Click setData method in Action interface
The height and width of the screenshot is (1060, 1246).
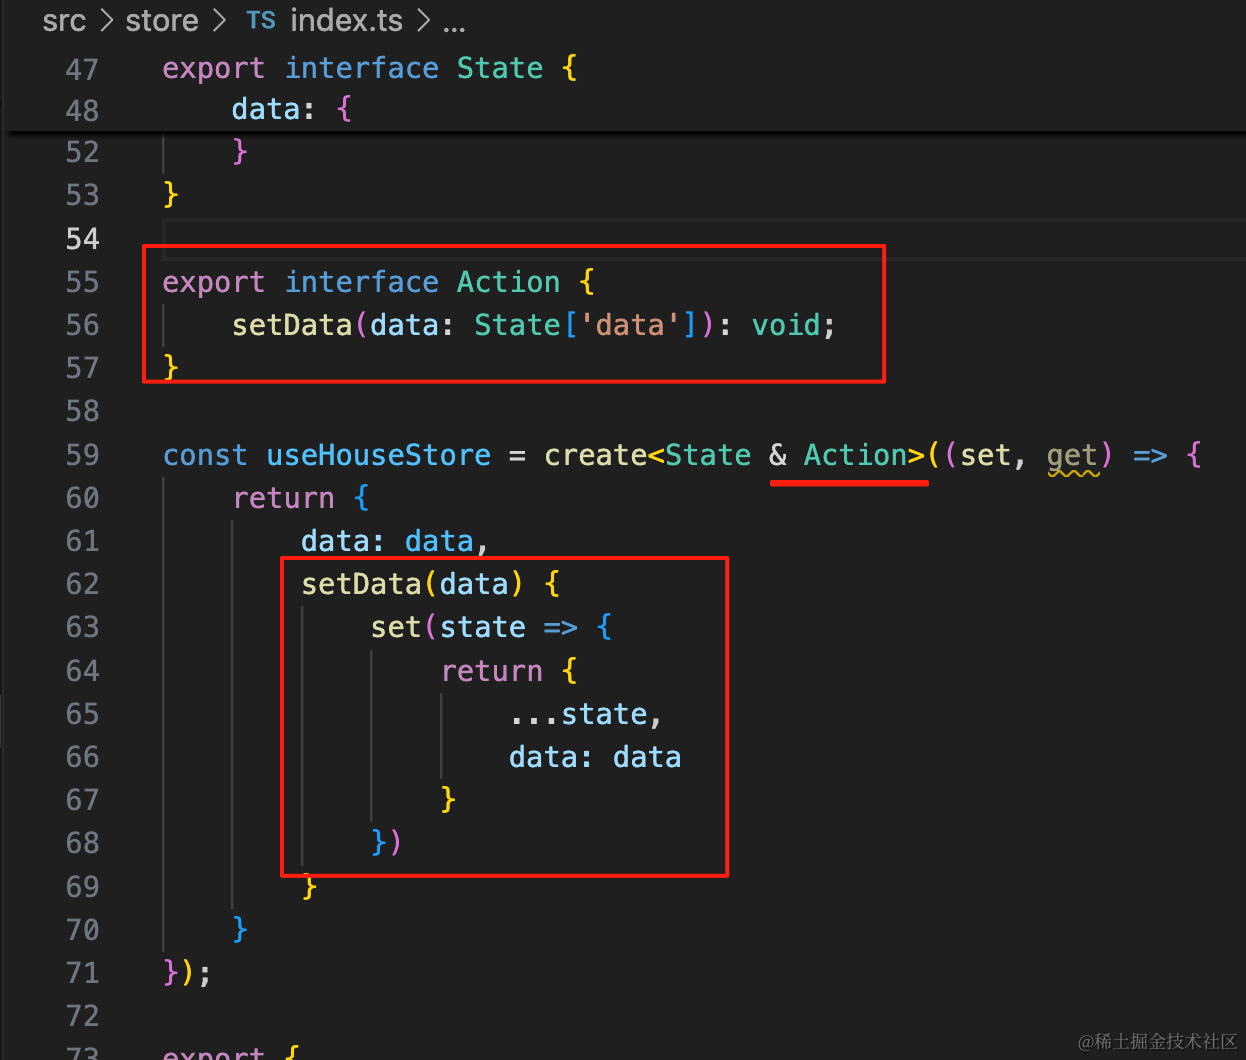pos(292,325)
